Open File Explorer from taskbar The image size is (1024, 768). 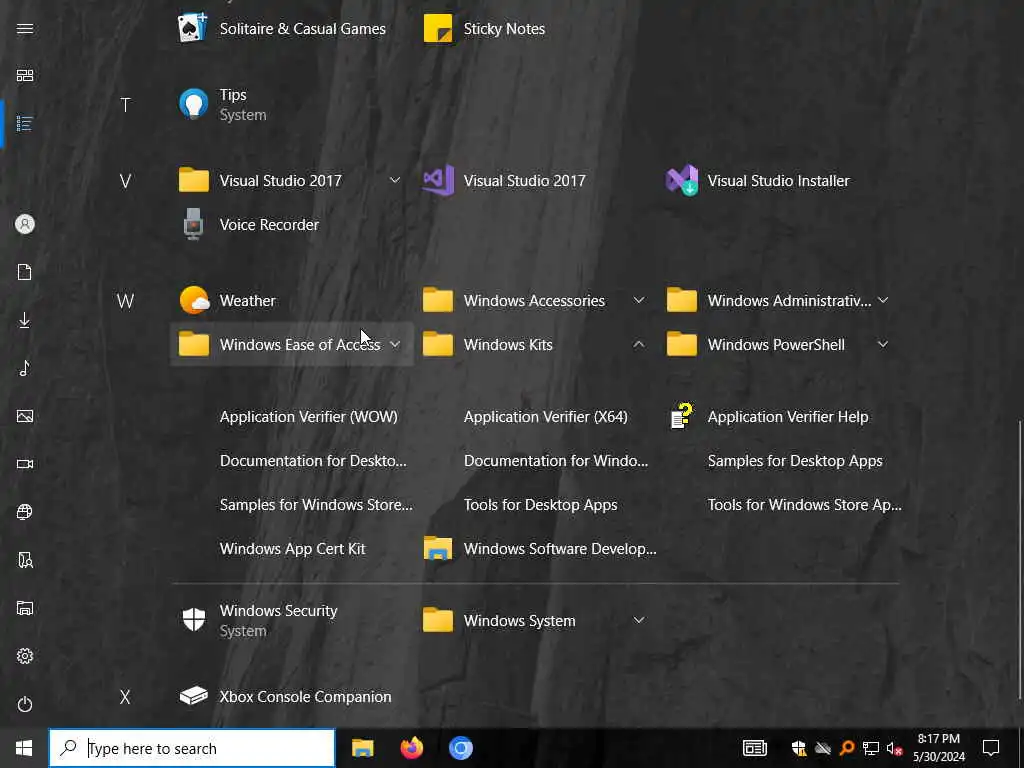362,748
